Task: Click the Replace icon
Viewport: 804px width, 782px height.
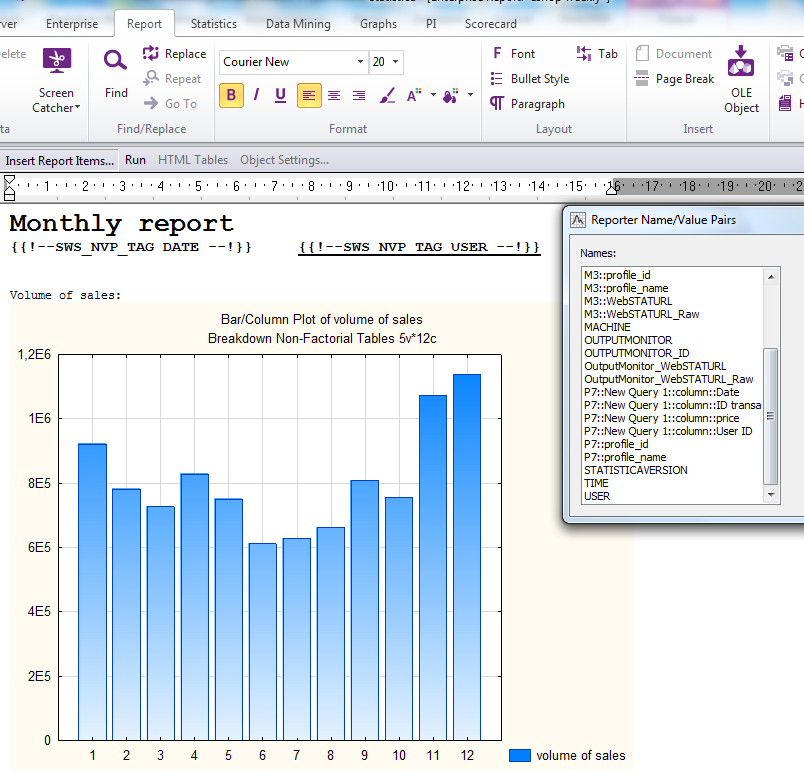Action: coord(150,53)
